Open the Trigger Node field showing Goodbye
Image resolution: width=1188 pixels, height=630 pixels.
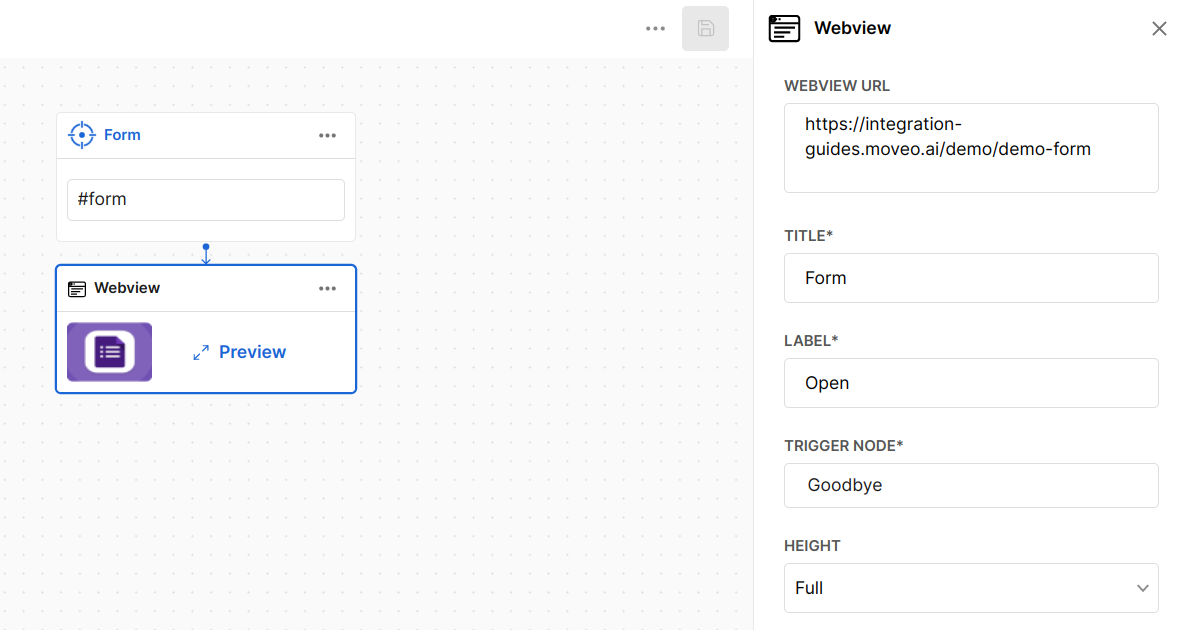[971, 486]
